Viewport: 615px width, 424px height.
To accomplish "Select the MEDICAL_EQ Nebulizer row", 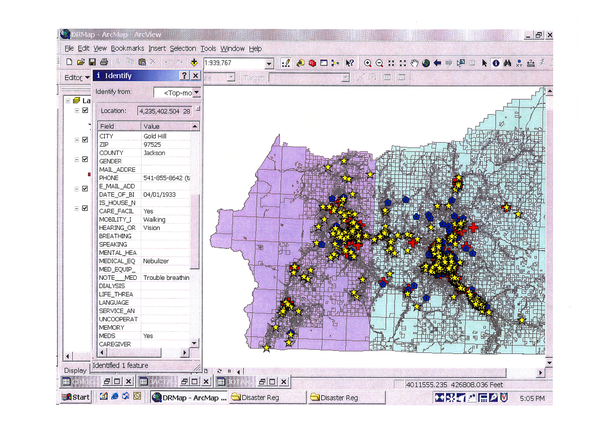I will pyautogui.click(x=144, y=261).
